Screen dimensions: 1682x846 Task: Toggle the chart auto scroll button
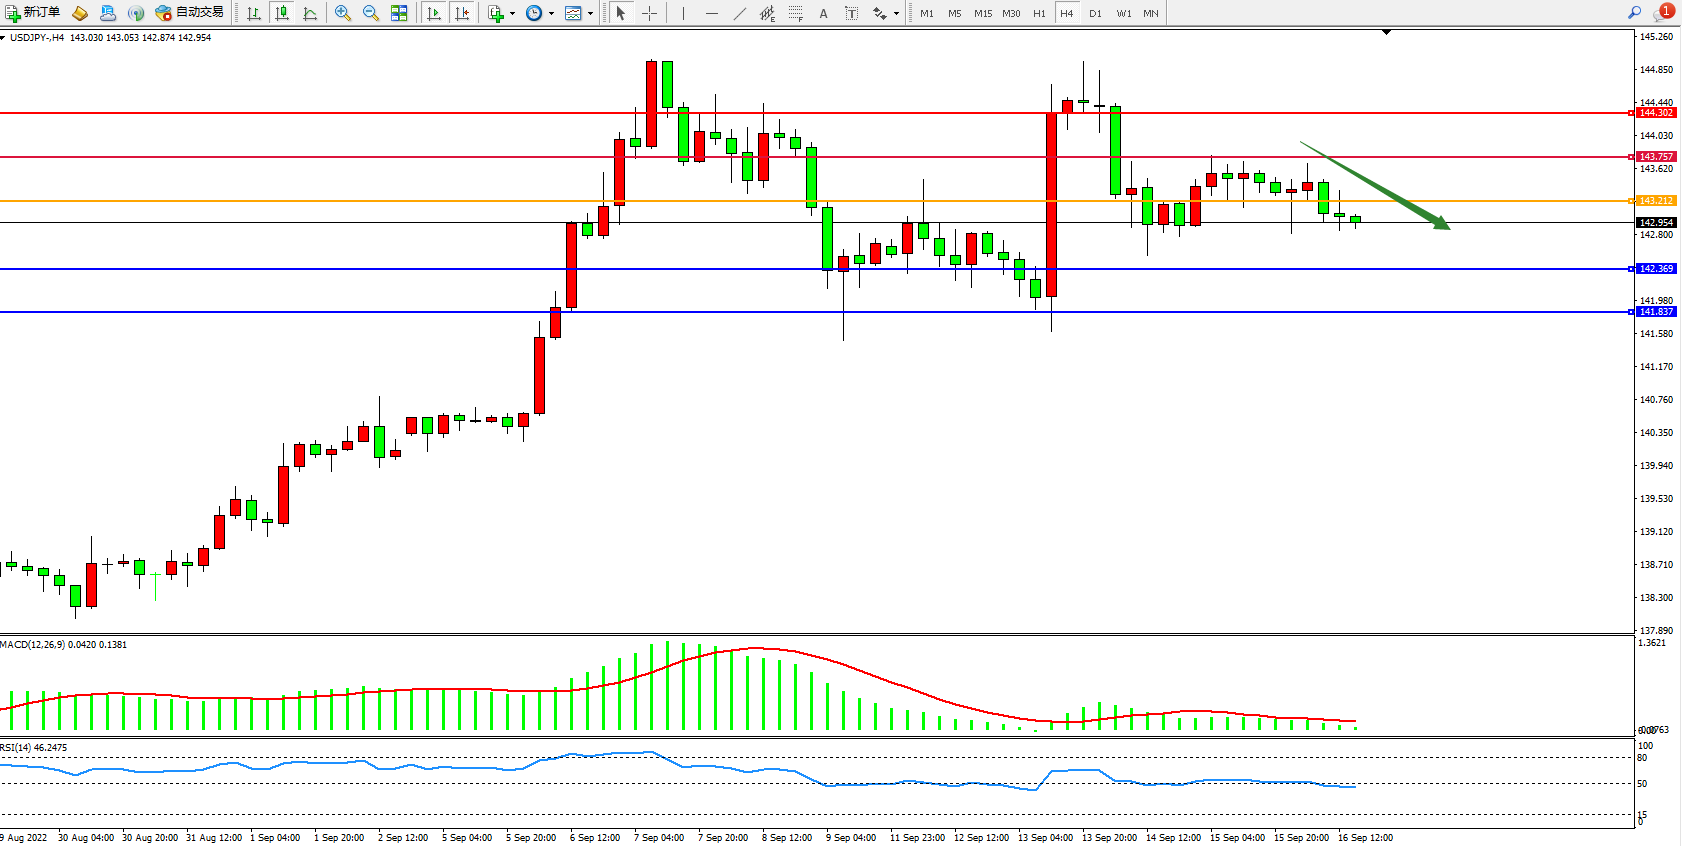click(434, 13)
